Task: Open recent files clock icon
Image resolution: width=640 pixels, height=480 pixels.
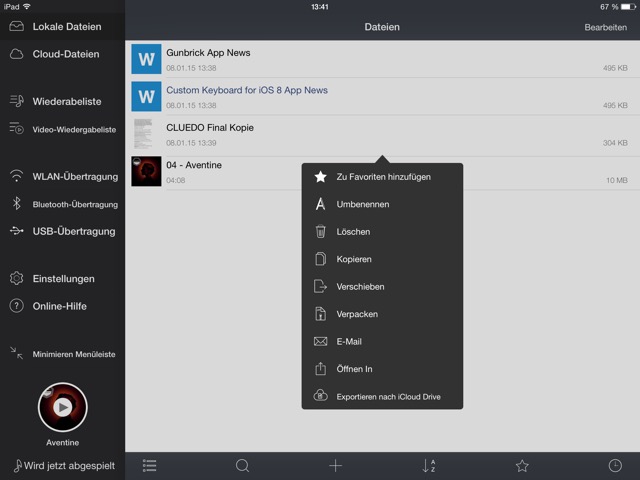Action: coord(615,466)
